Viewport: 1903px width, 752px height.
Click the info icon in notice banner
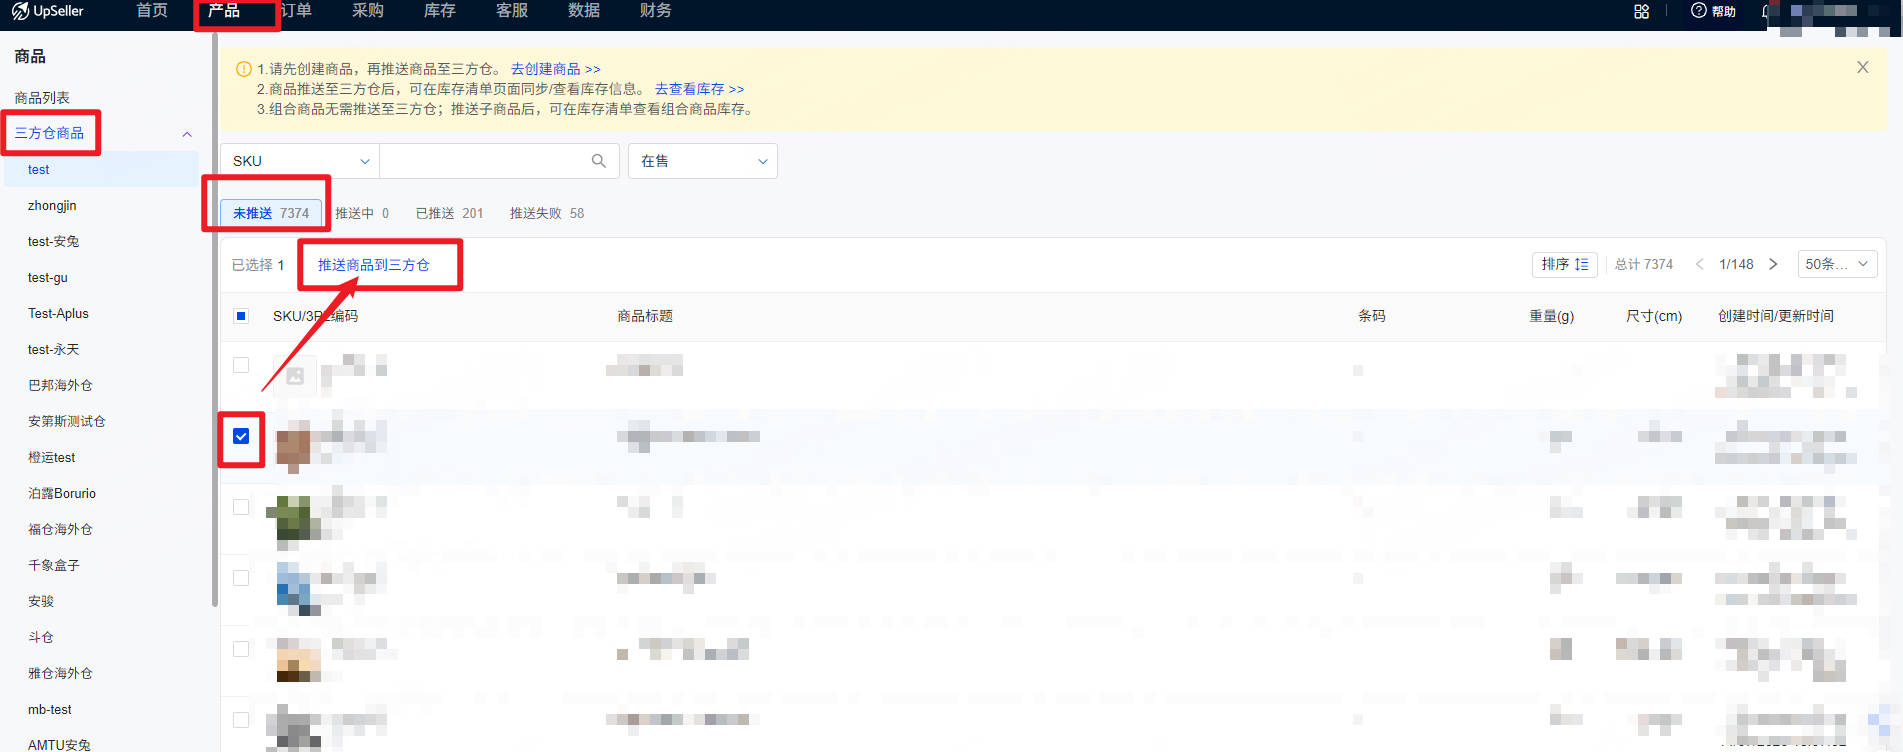243,69
